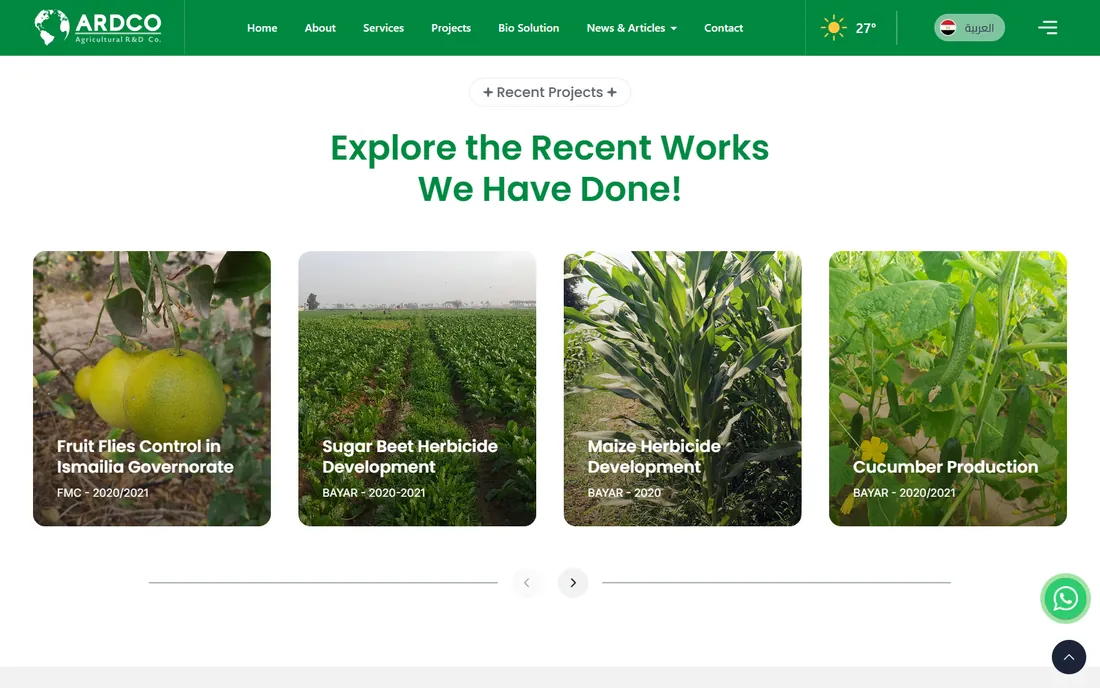Open the Bio Solution menu item
This screenshot has width=1100, height=688.
click(x=528, y=28)
